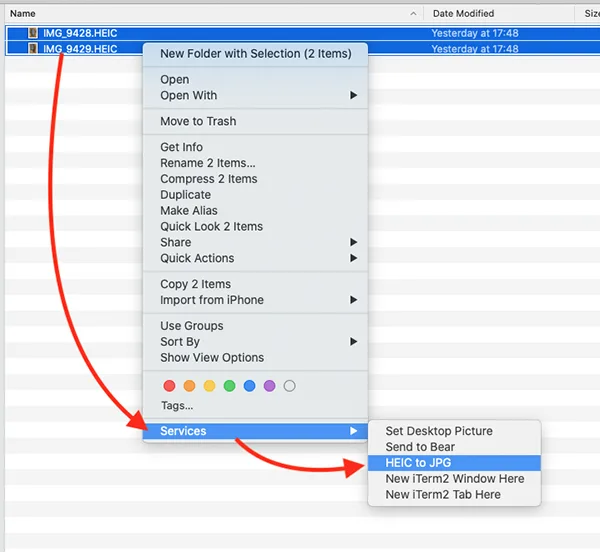Sort by the Date Modified column header
The image size is (600, 552).
463,13
